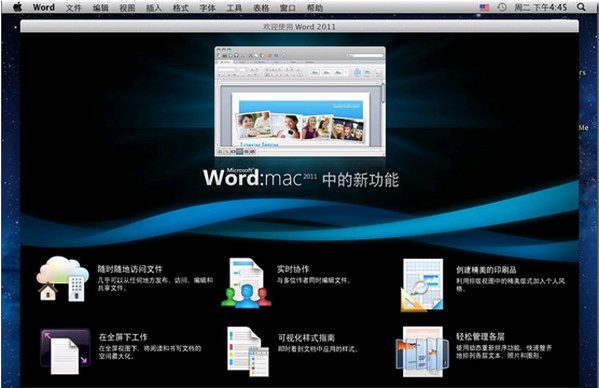599x388 pixels.
Task: Open the 窗口 menu
Action: [288, 8]
